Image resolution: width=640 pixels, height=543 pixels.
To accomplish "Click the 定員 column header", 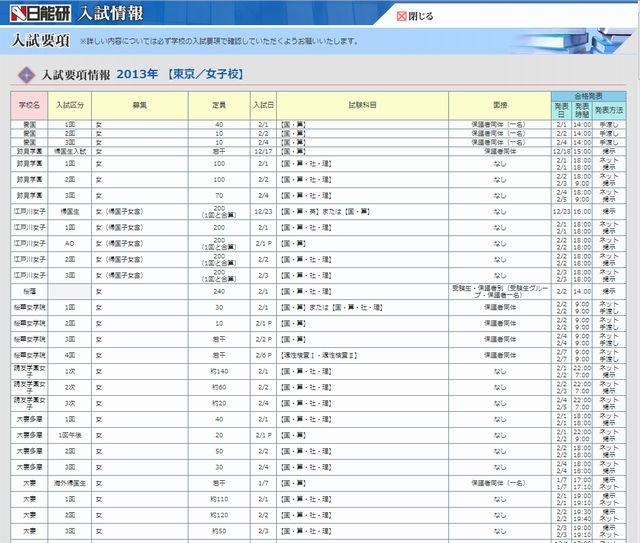I will click(219, 104).
